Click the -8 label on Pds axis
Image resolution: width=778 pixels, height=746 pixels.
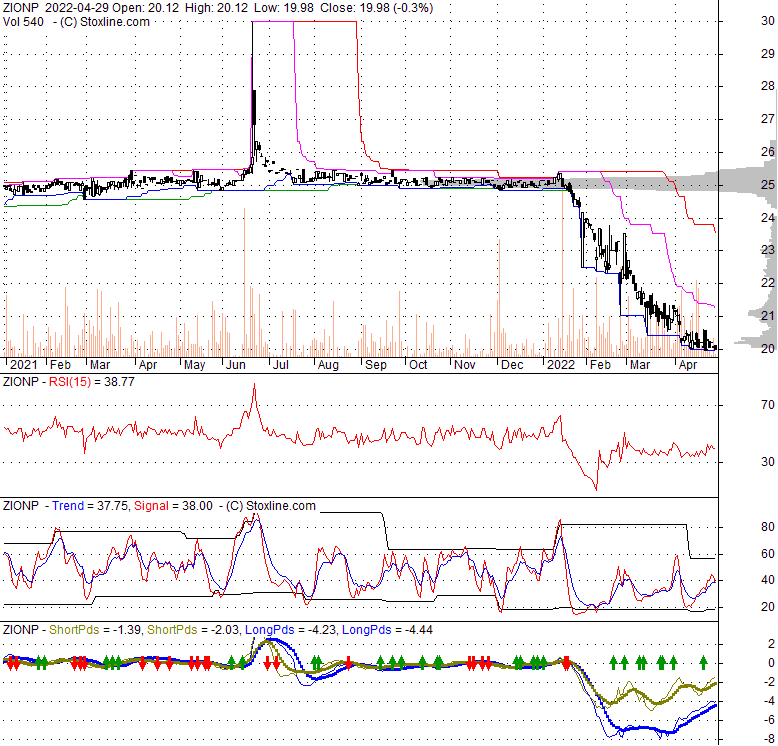point(769,740)
